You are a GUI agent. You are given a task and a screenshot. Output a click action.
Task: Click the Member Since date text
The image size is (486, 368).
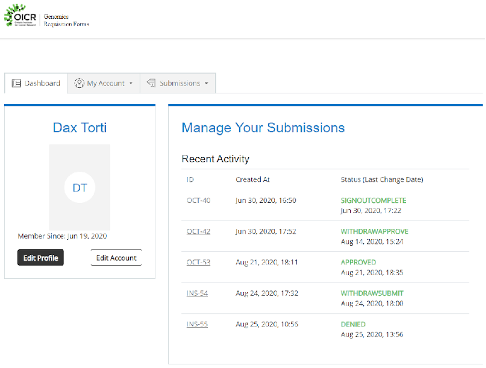tap(62, 236)
